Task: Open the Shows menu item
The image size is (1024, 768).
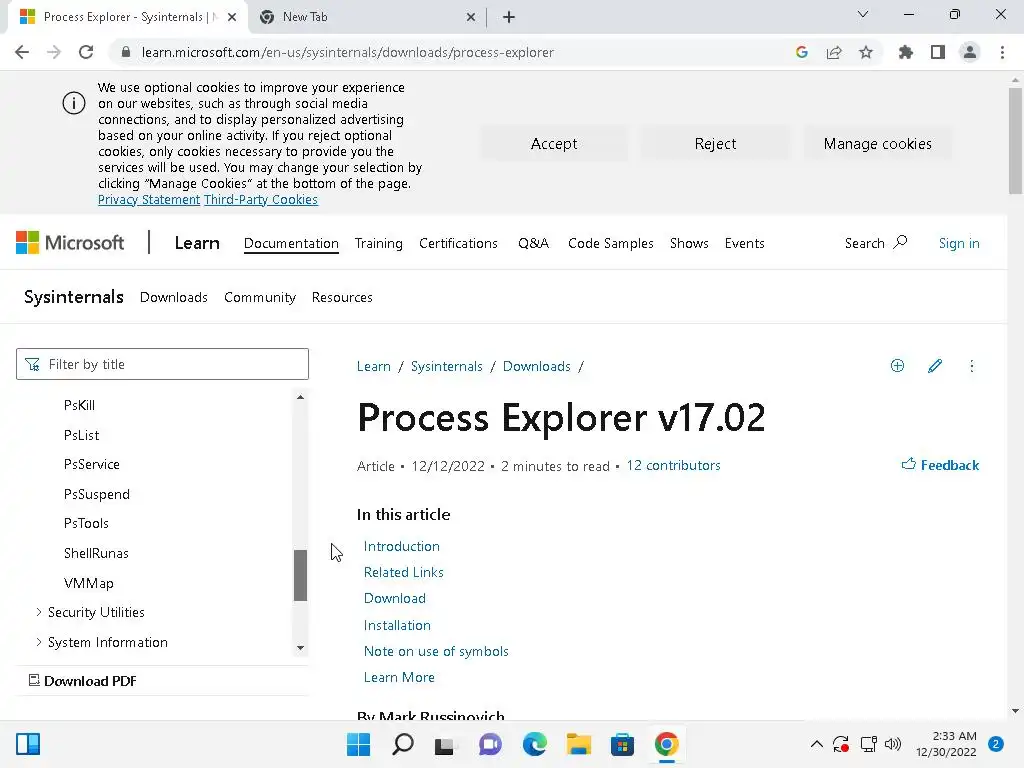Action: point(689,243)
